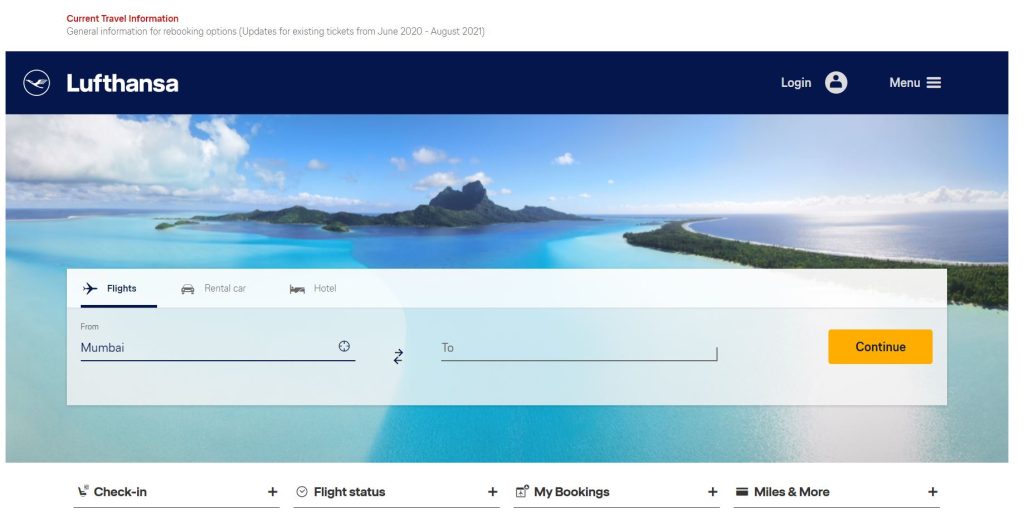
Task: Open the user profile login icon
Action: point(836,82)
